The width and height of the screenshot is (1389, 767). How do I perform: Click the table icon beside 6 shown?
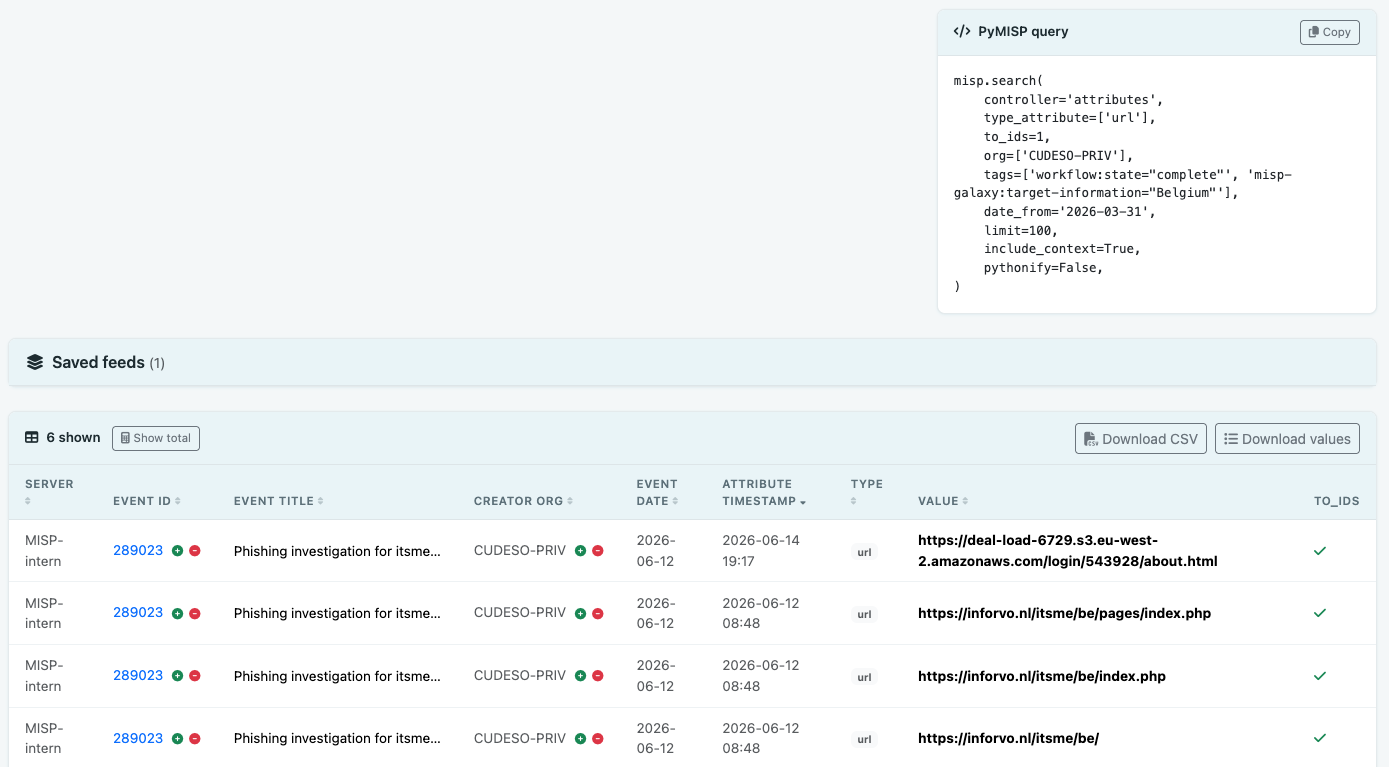click(32, 438)
